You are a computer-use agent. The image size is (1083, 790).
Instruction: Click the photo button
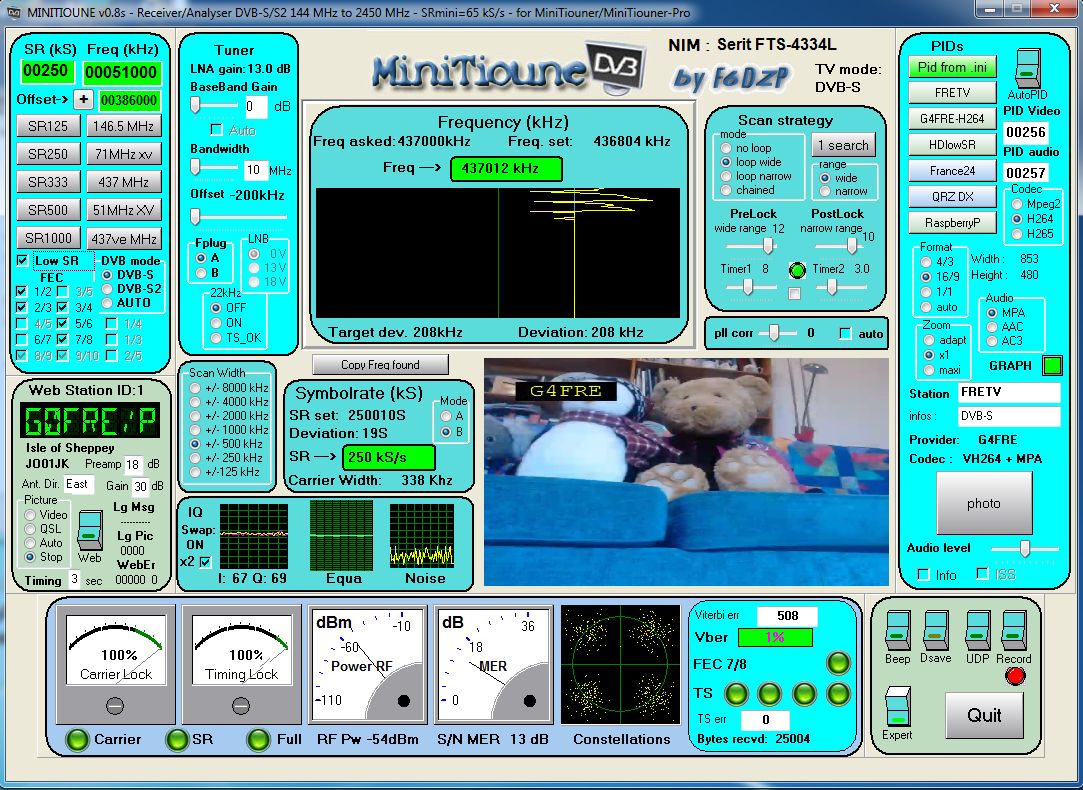pyautogui.click(x=984, y=503)
